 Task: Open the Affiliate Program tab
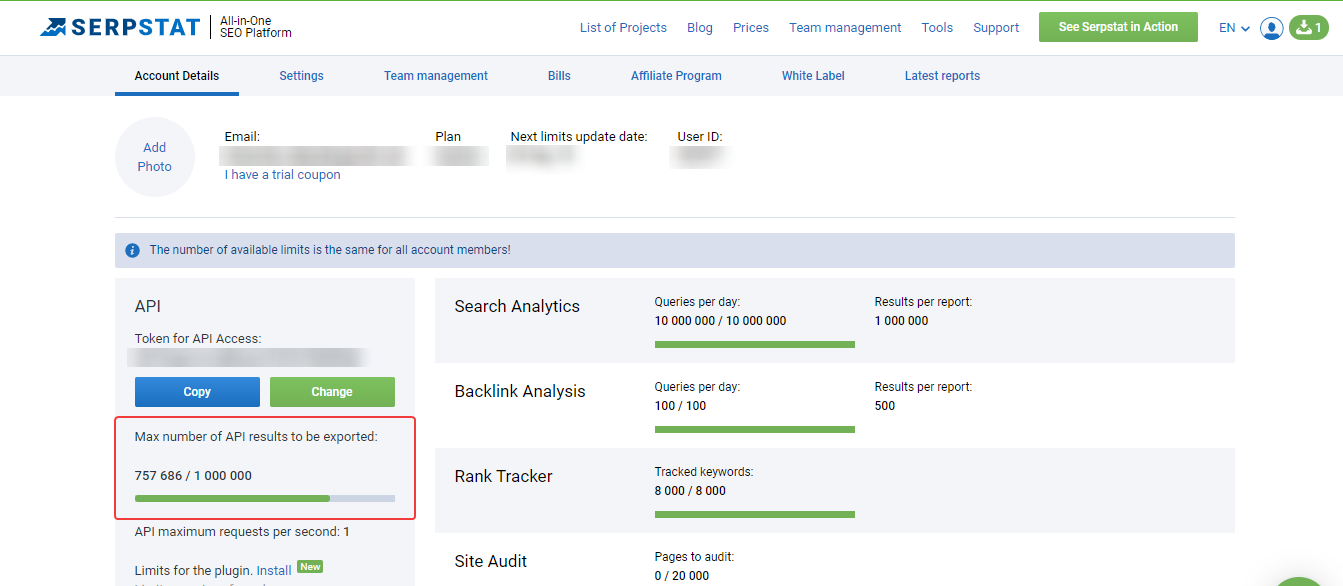pyautogui.click(x=676, y=76)
